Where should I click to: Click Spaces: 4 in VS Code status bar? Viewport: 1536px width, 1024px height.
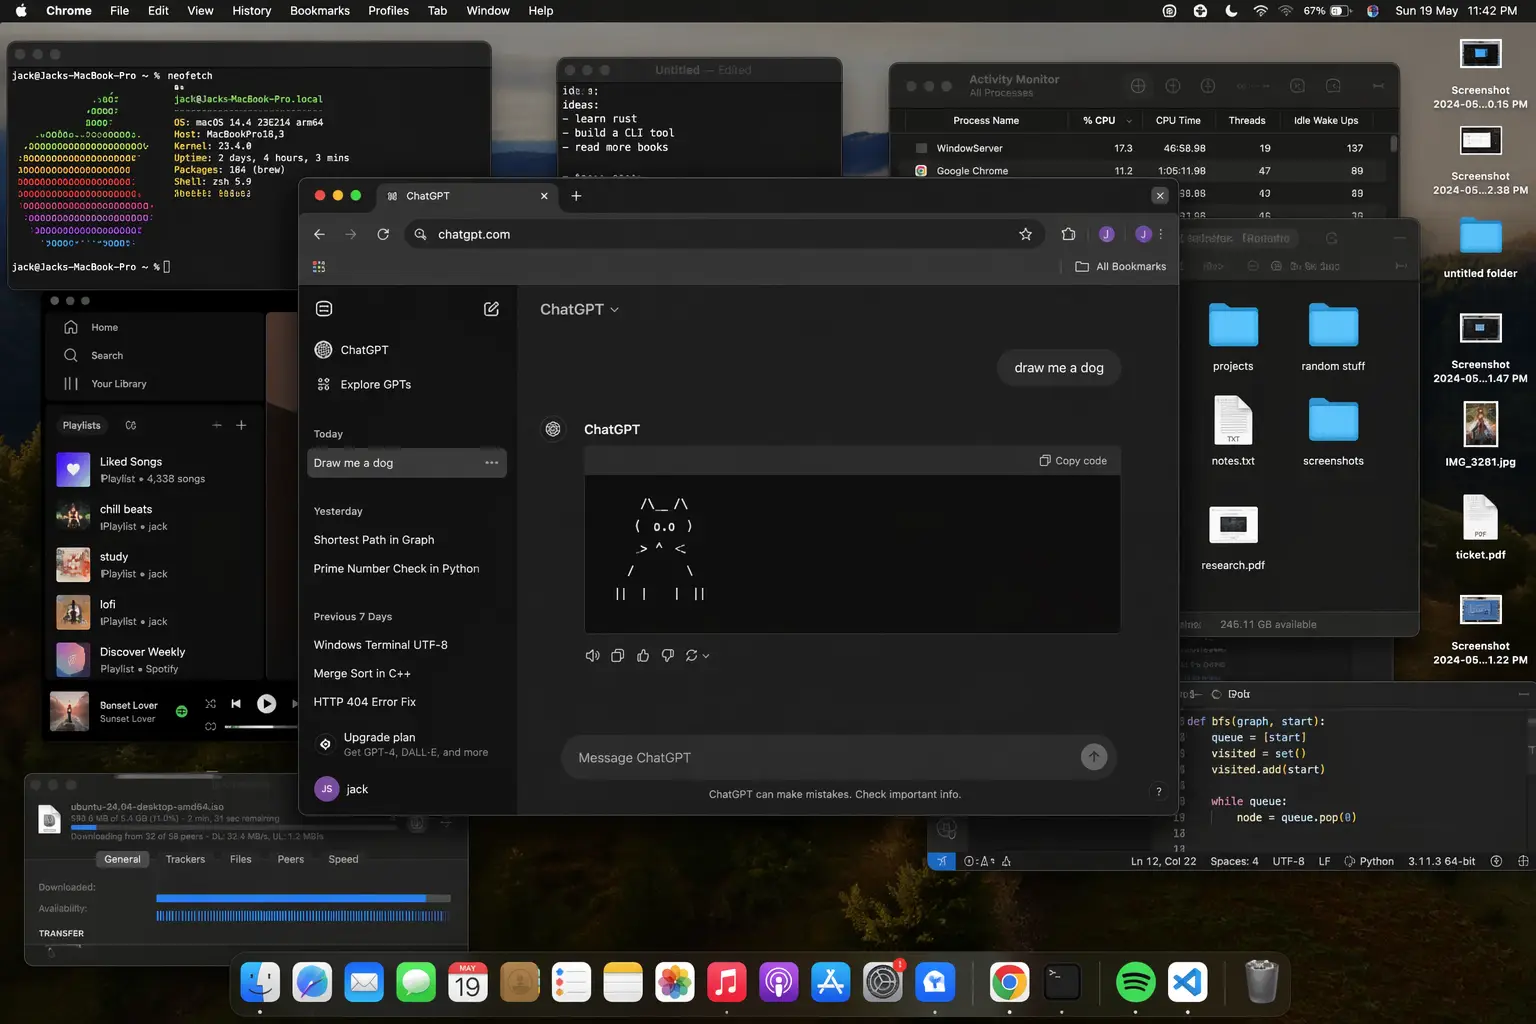click(1234, 861)
